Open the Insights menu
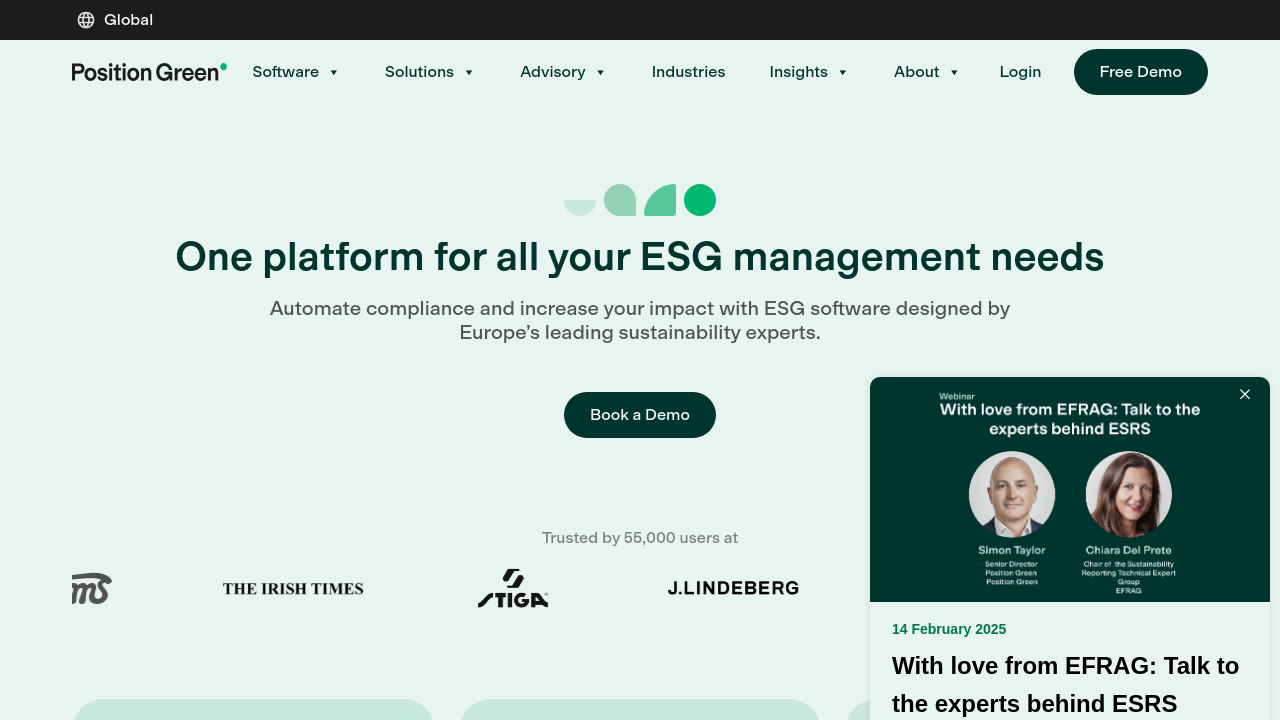Viewport: 1280px width, 720px height. tap(798, 72)
